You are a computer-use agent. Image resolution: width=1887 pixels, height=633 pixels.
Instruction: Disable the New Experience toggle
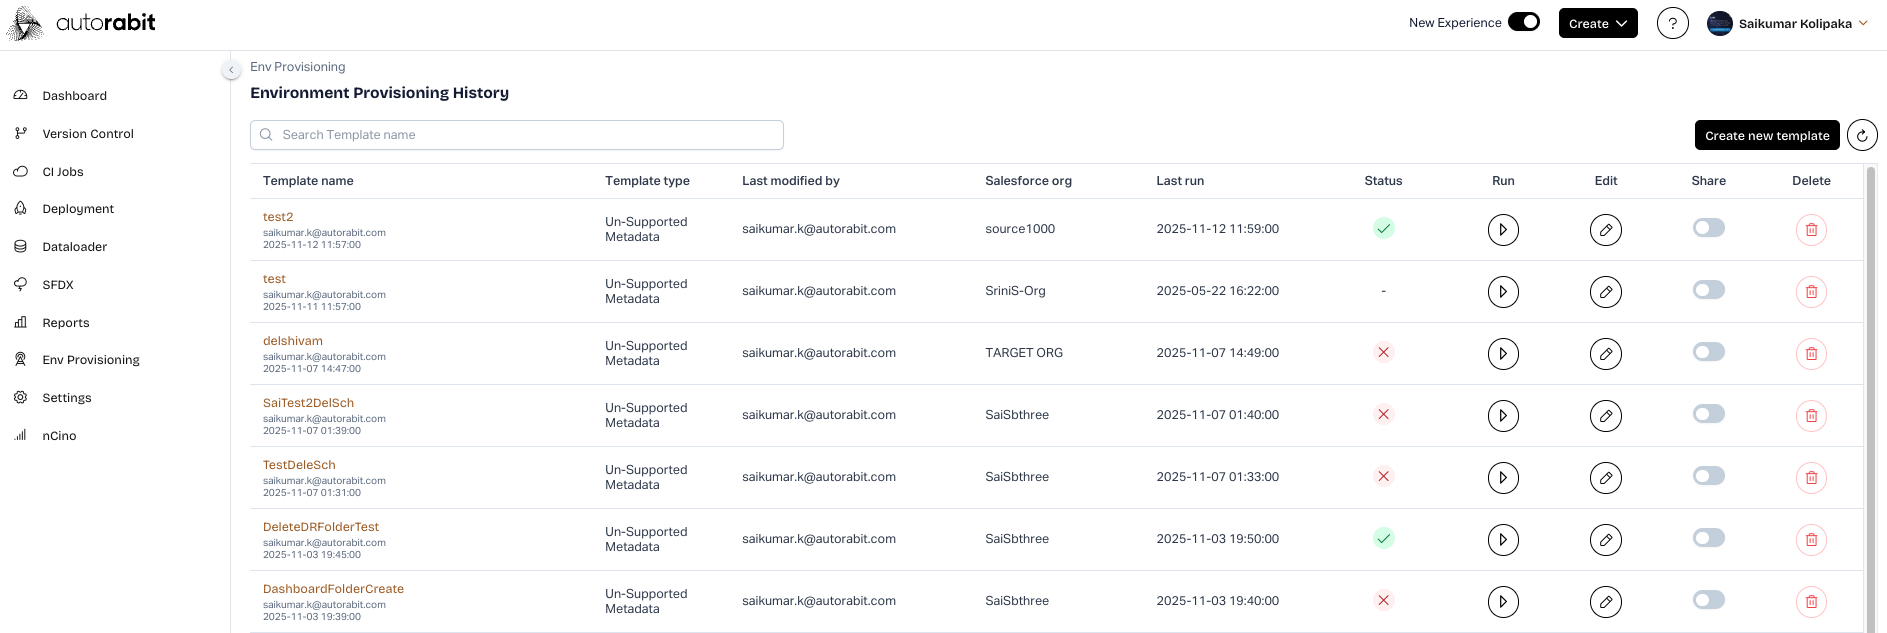(x=1523, y=22)
